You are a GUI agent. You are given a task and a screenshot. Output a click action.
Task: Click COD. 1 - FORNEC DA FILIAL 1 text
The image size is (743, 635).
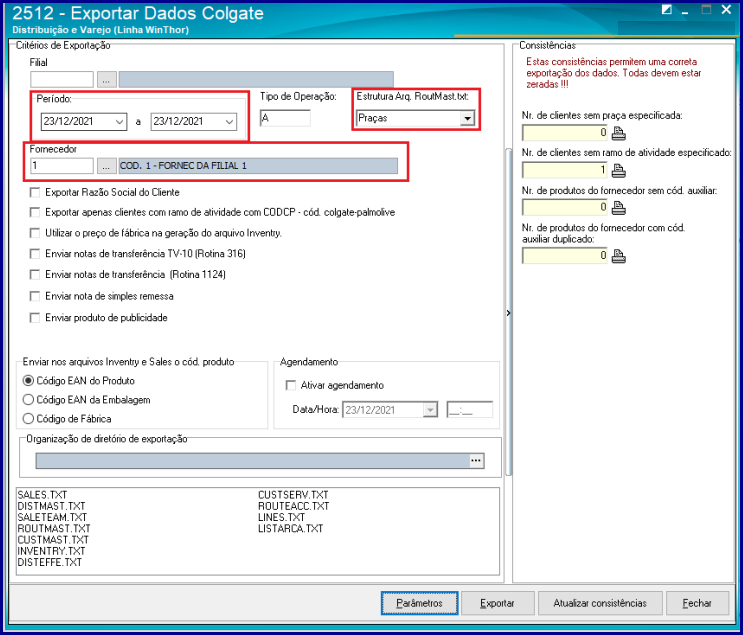pos(183,166)
